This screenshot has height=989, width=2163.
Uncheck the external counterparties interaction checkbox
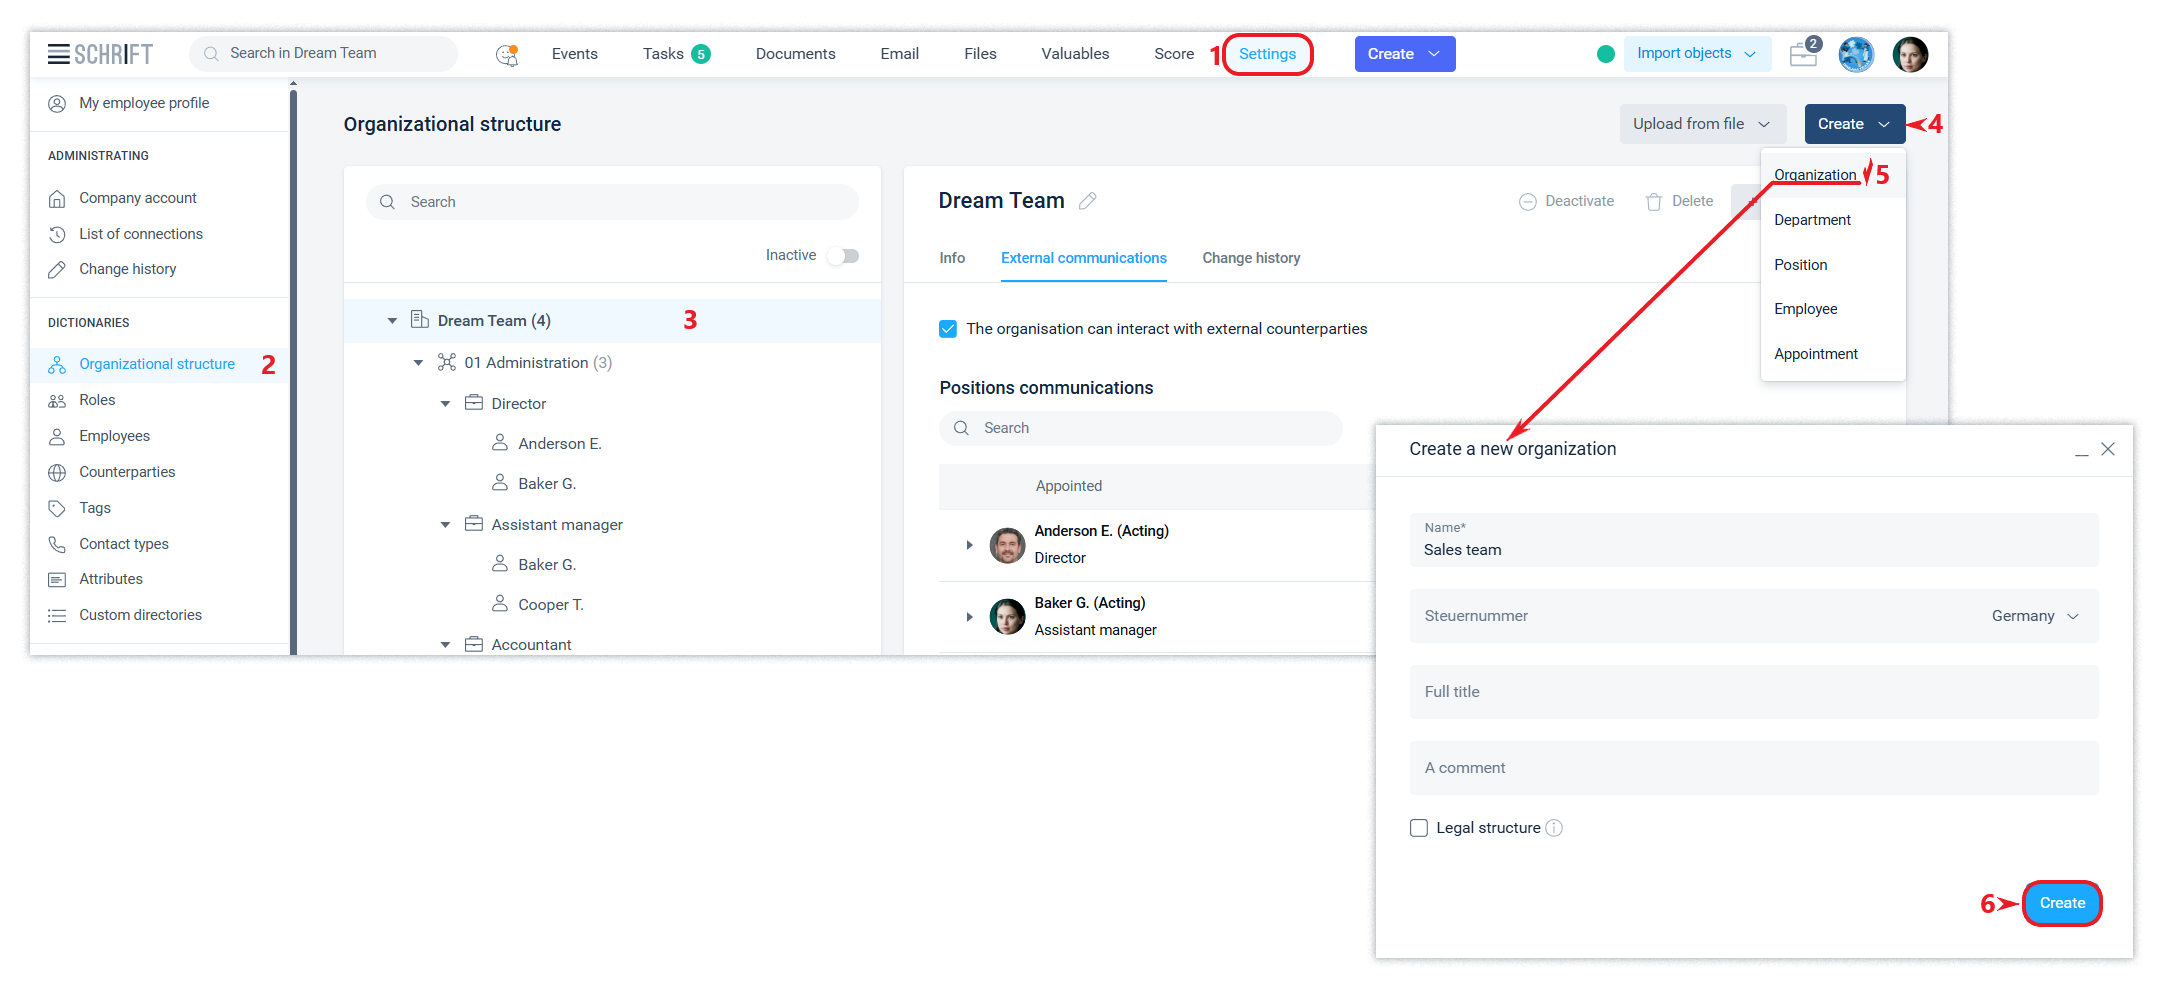(x=948, y=329)
